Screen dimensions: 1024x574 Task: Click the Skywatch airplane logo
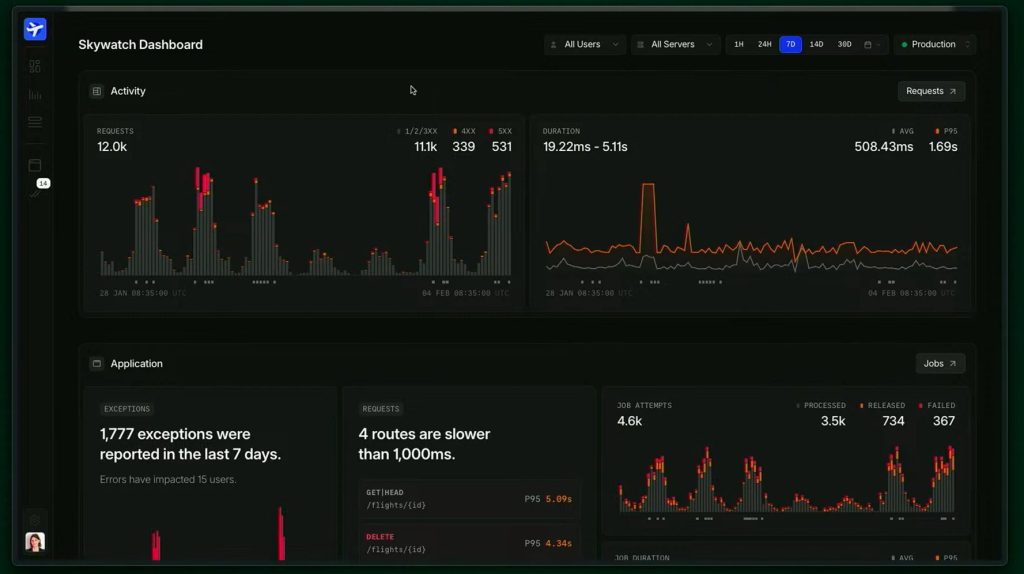click(x=35, y=29)
